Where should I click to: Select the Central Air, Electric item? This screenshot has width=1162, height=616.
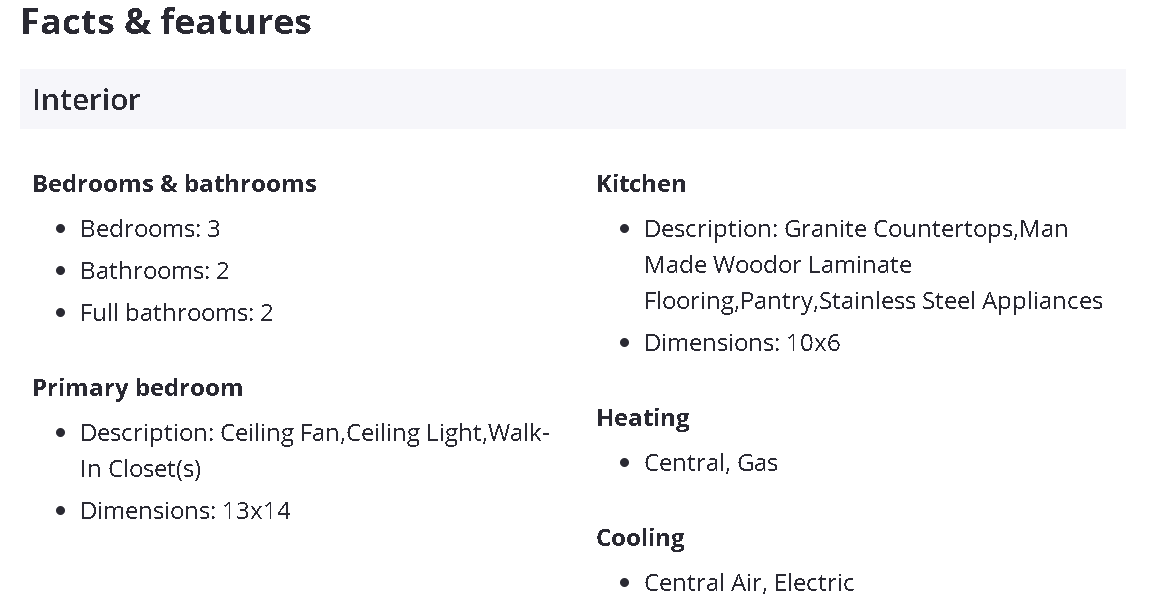click(x=749, y=583)
